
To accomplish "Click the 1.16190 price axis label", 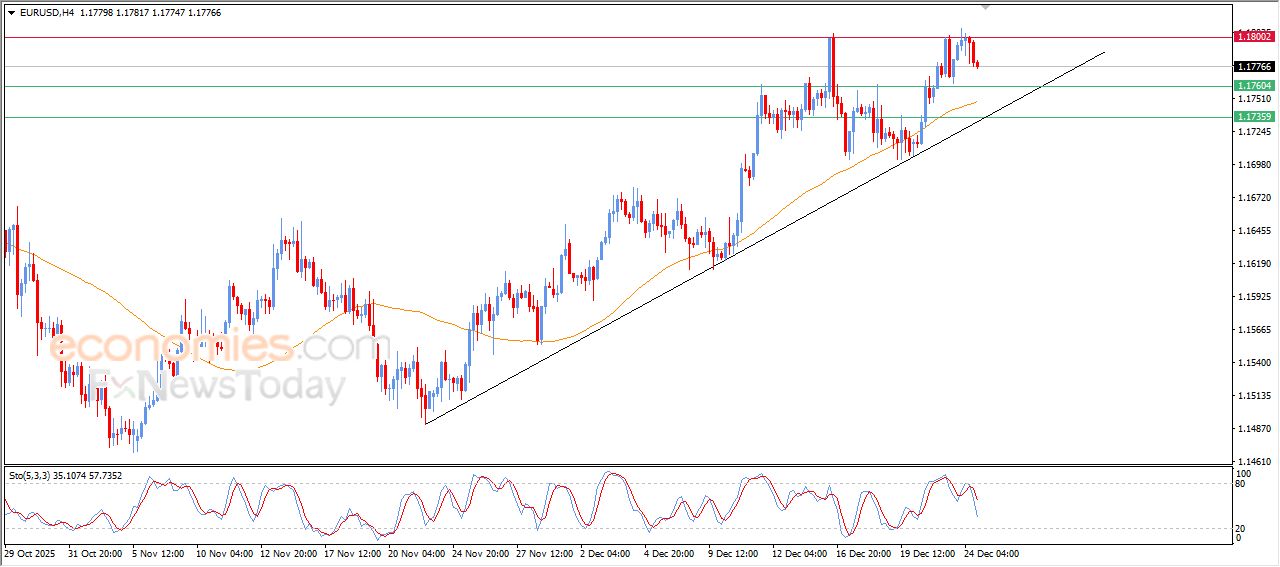I will click(1254, 264).
